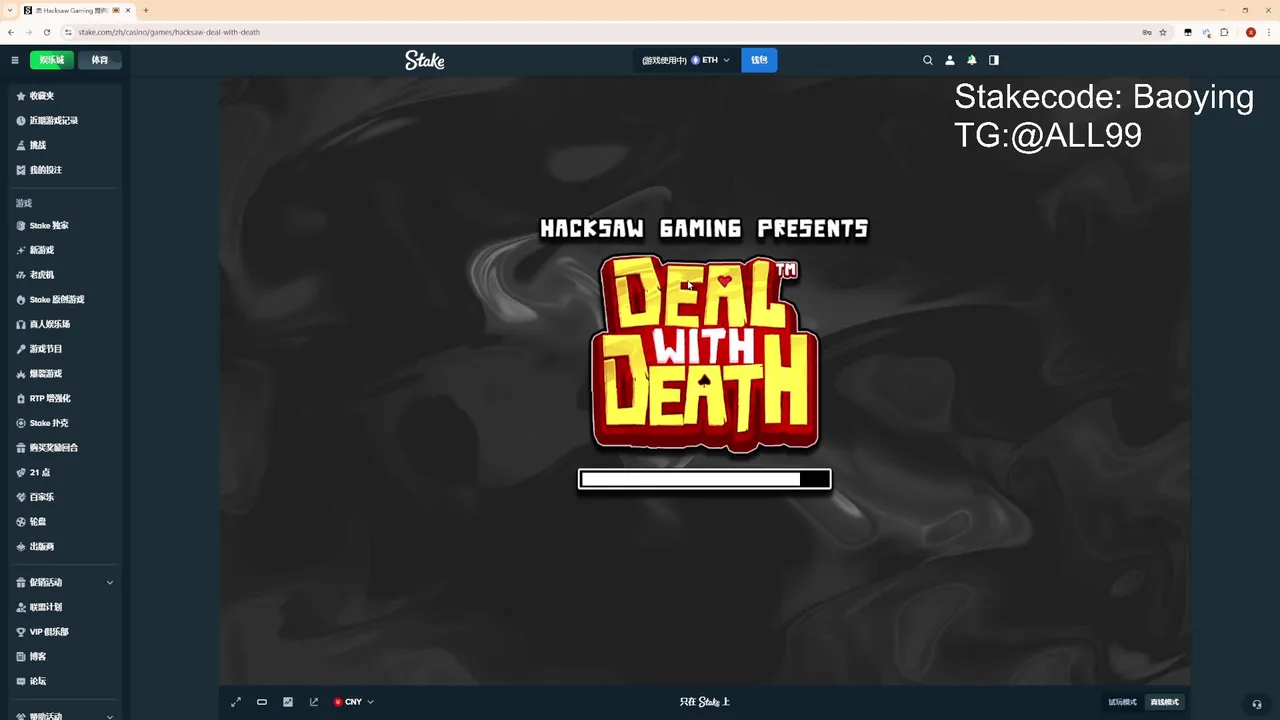
Task: Open notifications bell icon
Action: [971, 60]
